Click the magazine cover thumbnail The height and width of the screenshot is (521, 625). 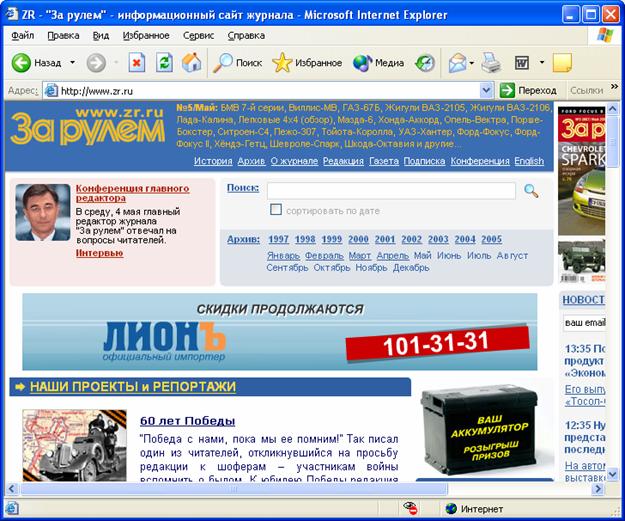(581, 171)
